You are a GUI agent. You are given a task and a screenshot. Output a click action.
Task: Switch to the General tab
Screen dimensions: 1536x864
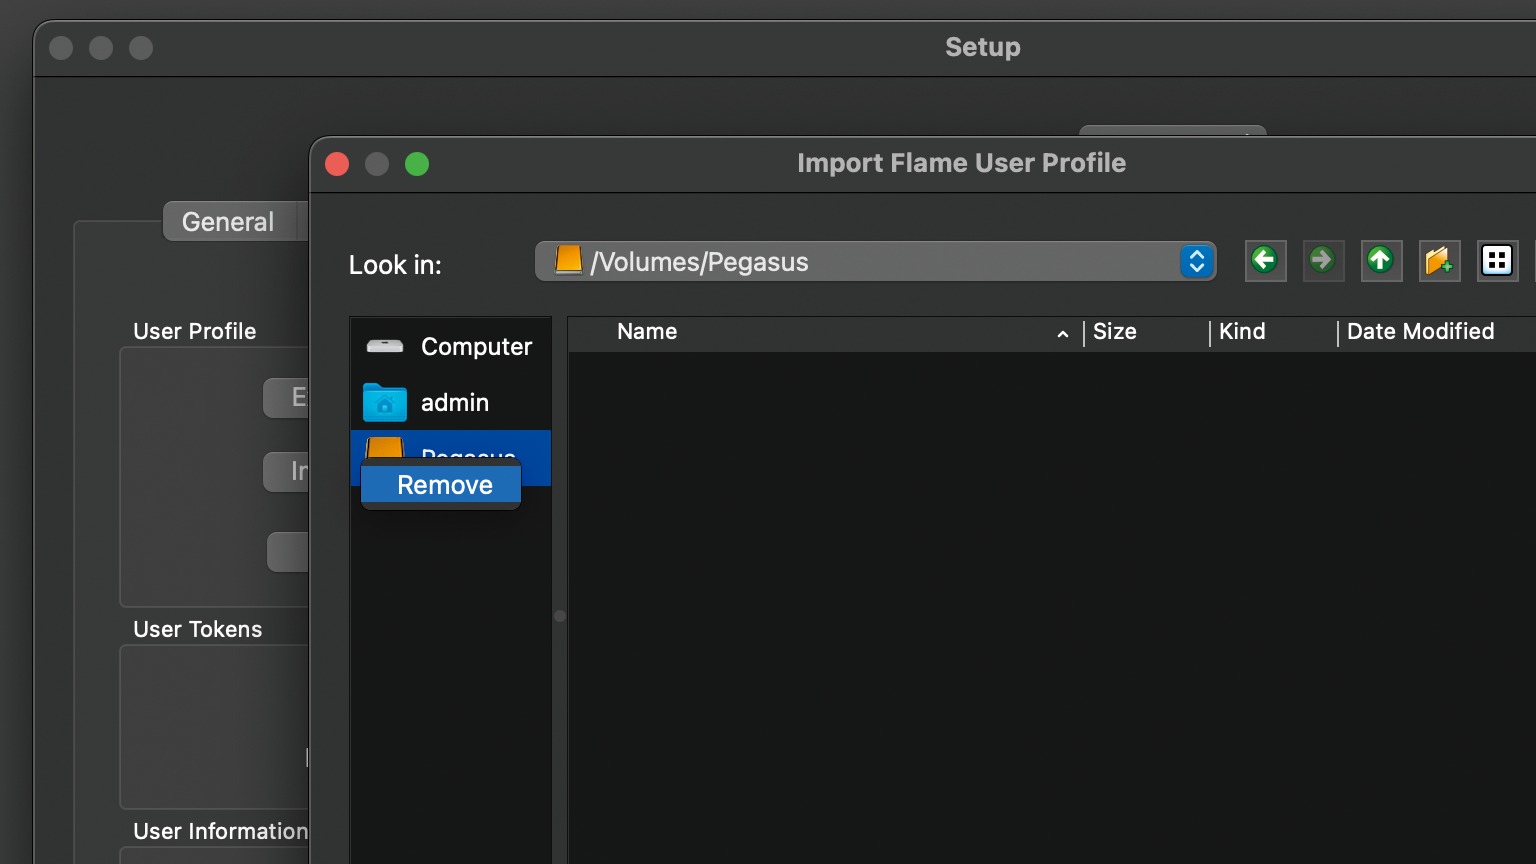coord(228,222)
